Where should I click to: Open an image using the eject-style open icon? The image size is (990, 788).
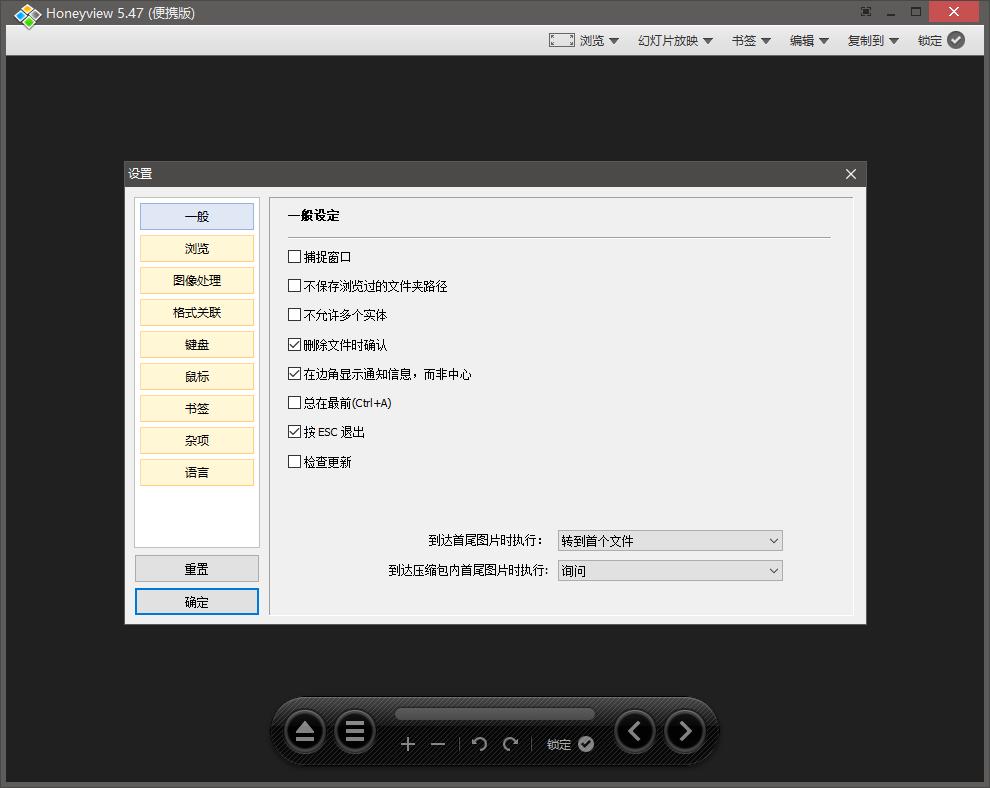[304, 732]
